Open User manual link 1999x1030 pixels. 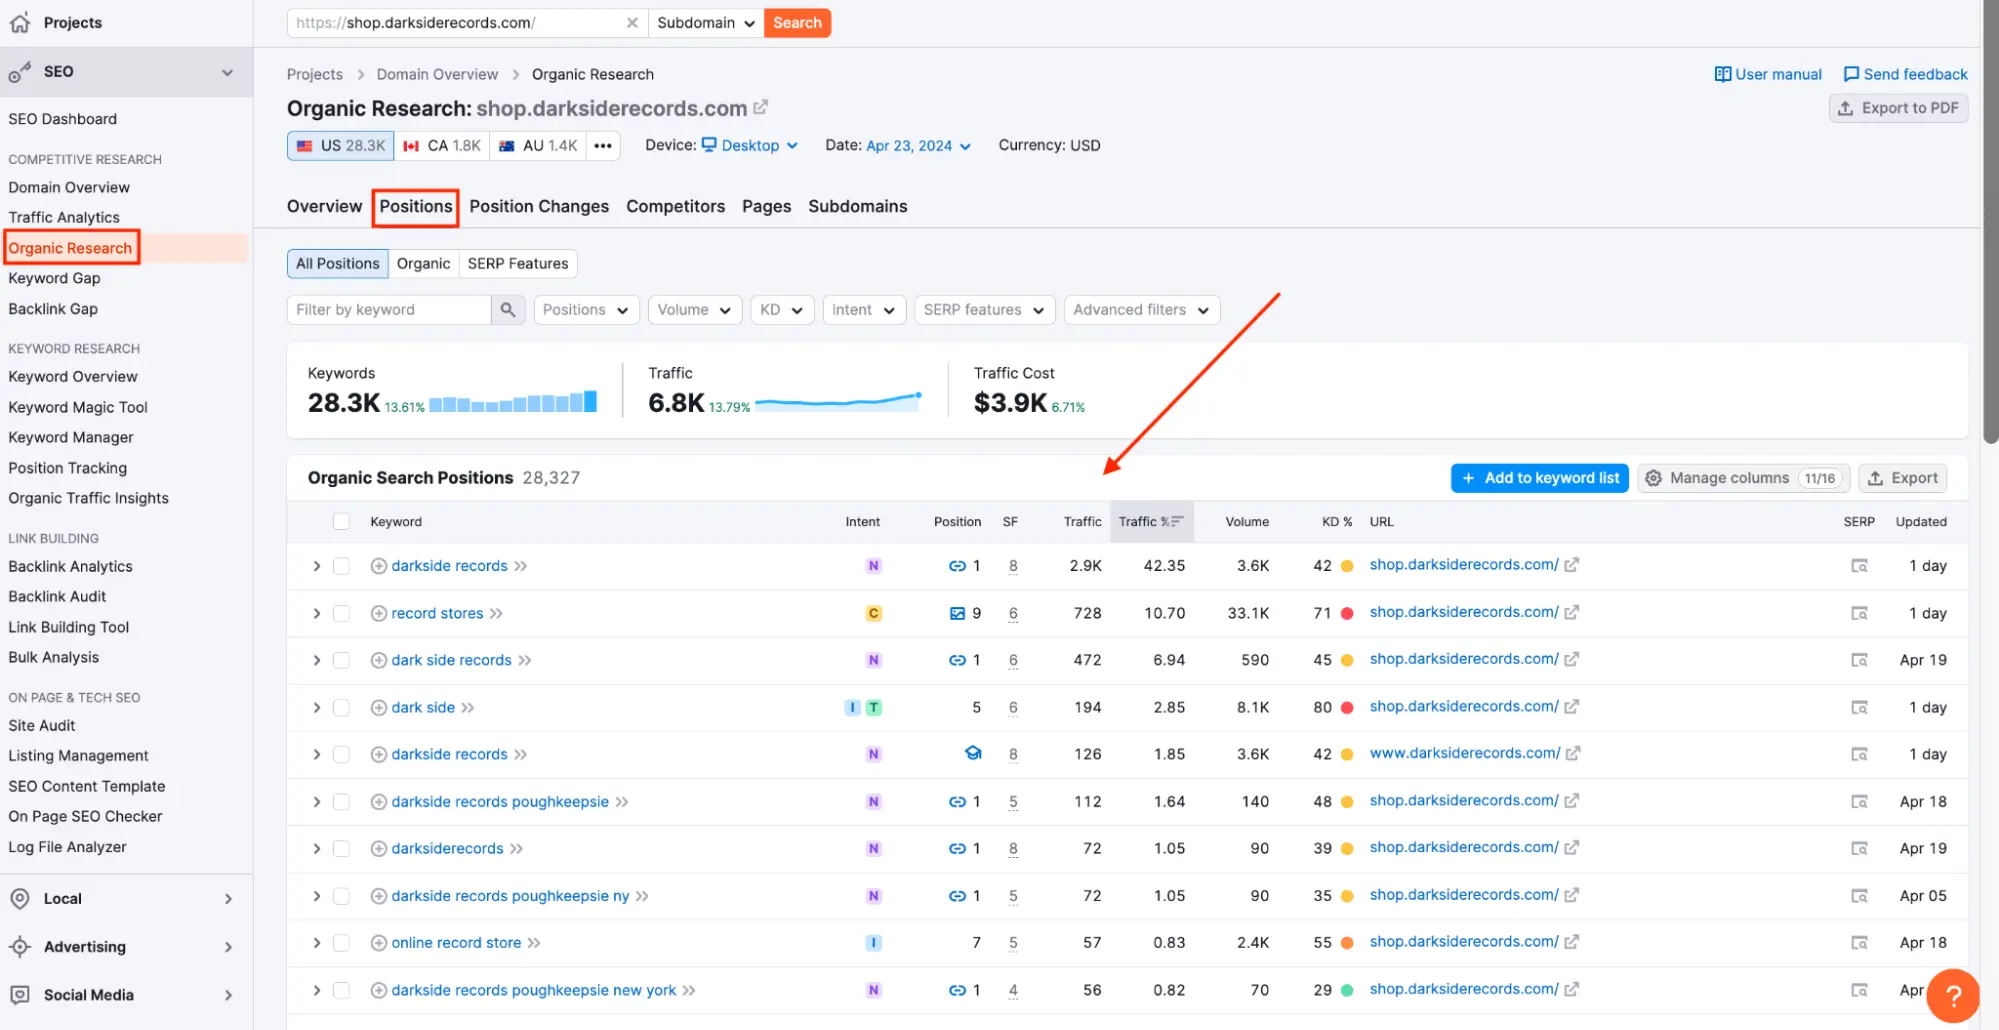click(1768, 74)
